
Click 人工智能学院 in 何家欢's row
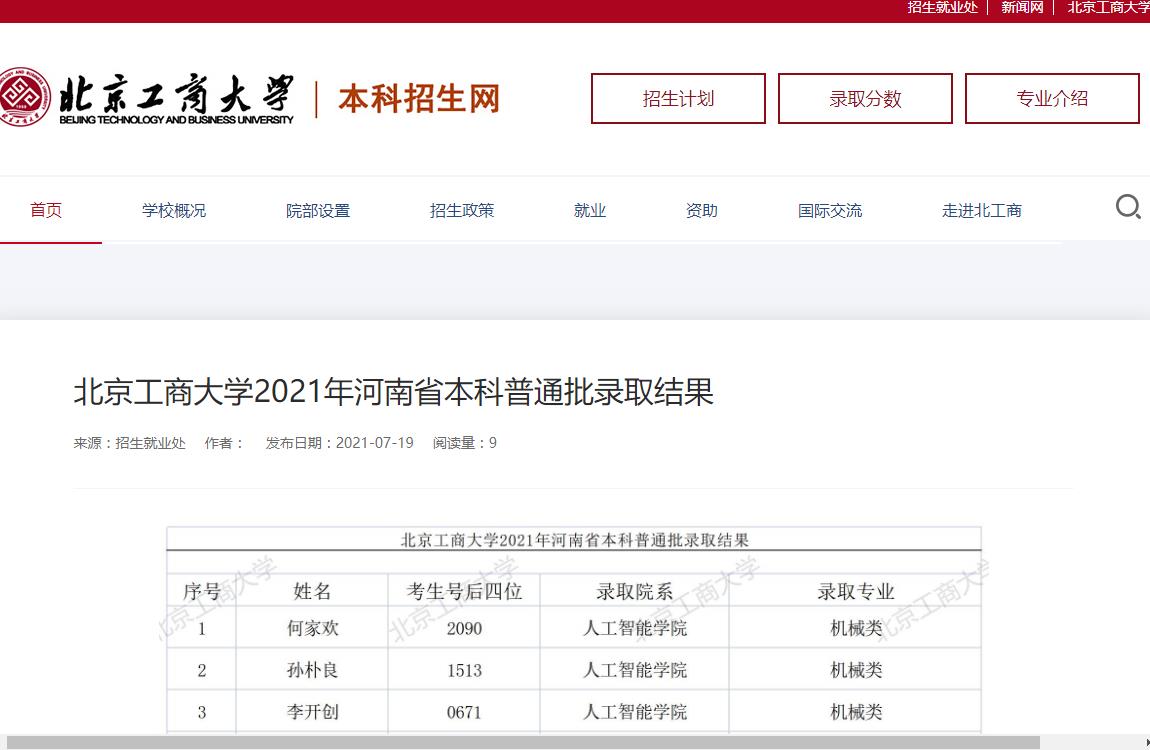point(634,628)
